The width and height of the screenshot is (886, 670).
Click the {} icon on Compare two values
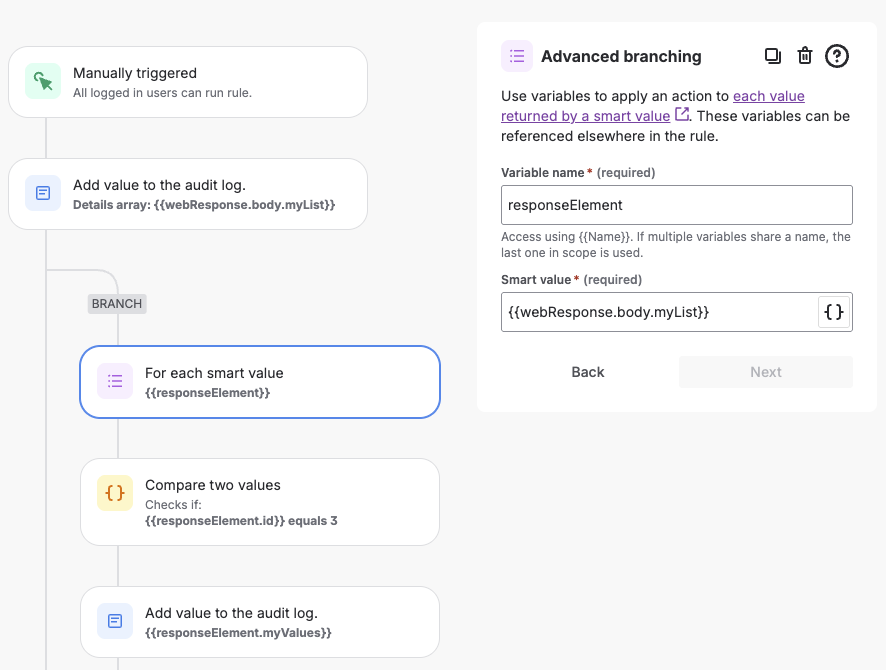click(114, 493)
